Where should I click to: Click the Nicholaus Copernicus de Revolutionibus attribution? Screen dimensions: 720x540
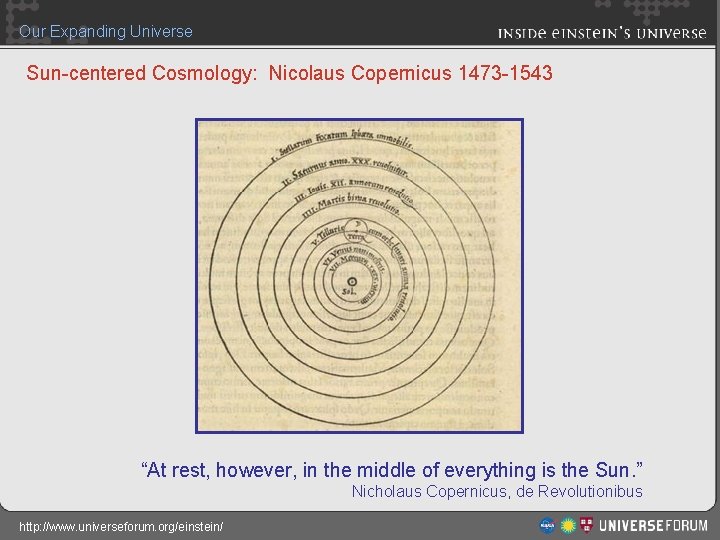[x=497, y=491]
